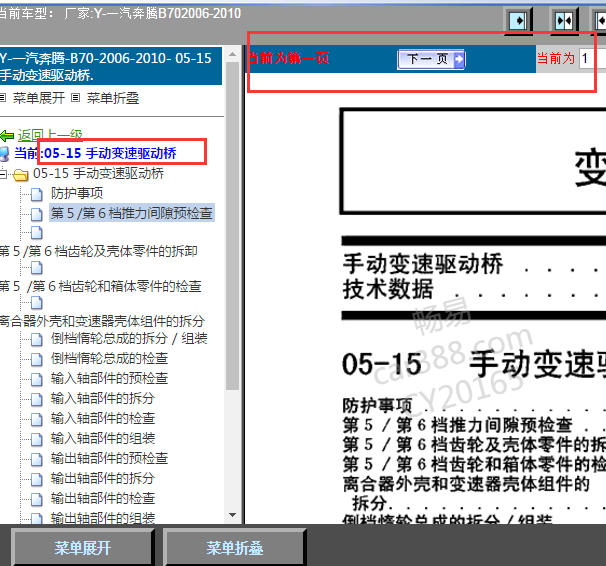Click the inward-arrows split panel icon

[564, 20]
